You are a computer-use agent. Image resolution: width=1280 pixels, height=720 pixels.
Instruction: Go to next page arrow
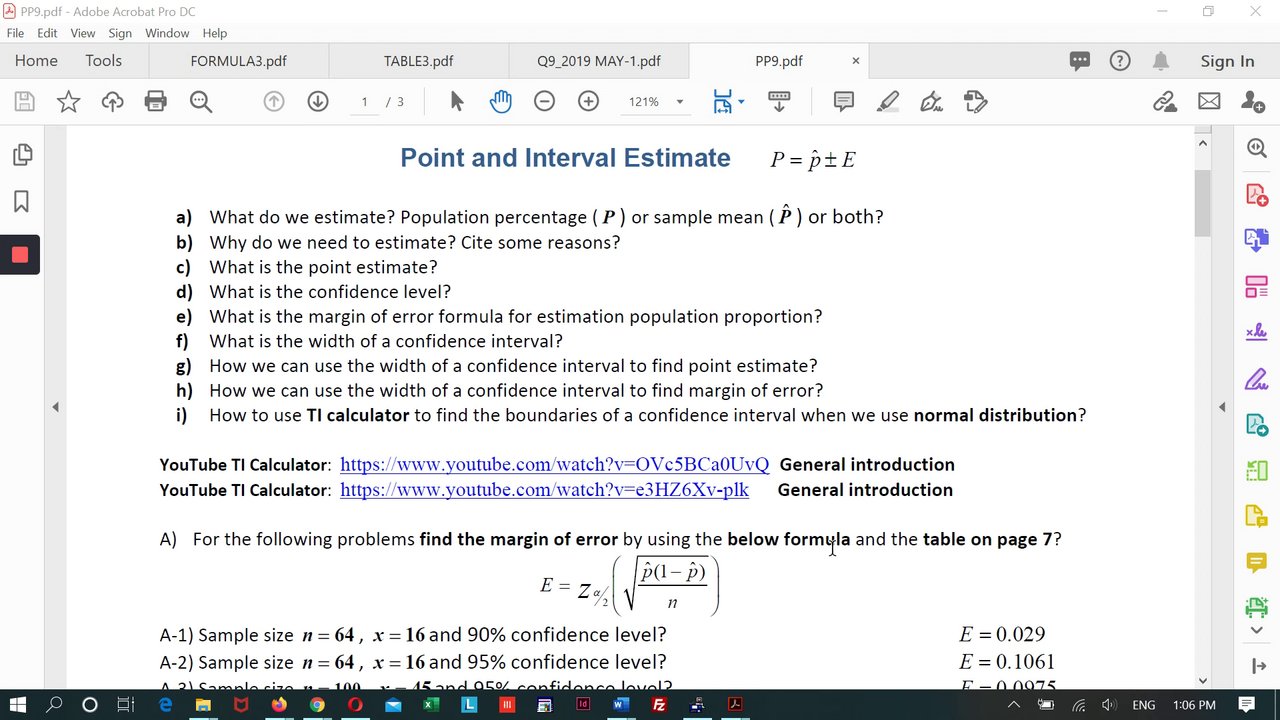(318, 101)
